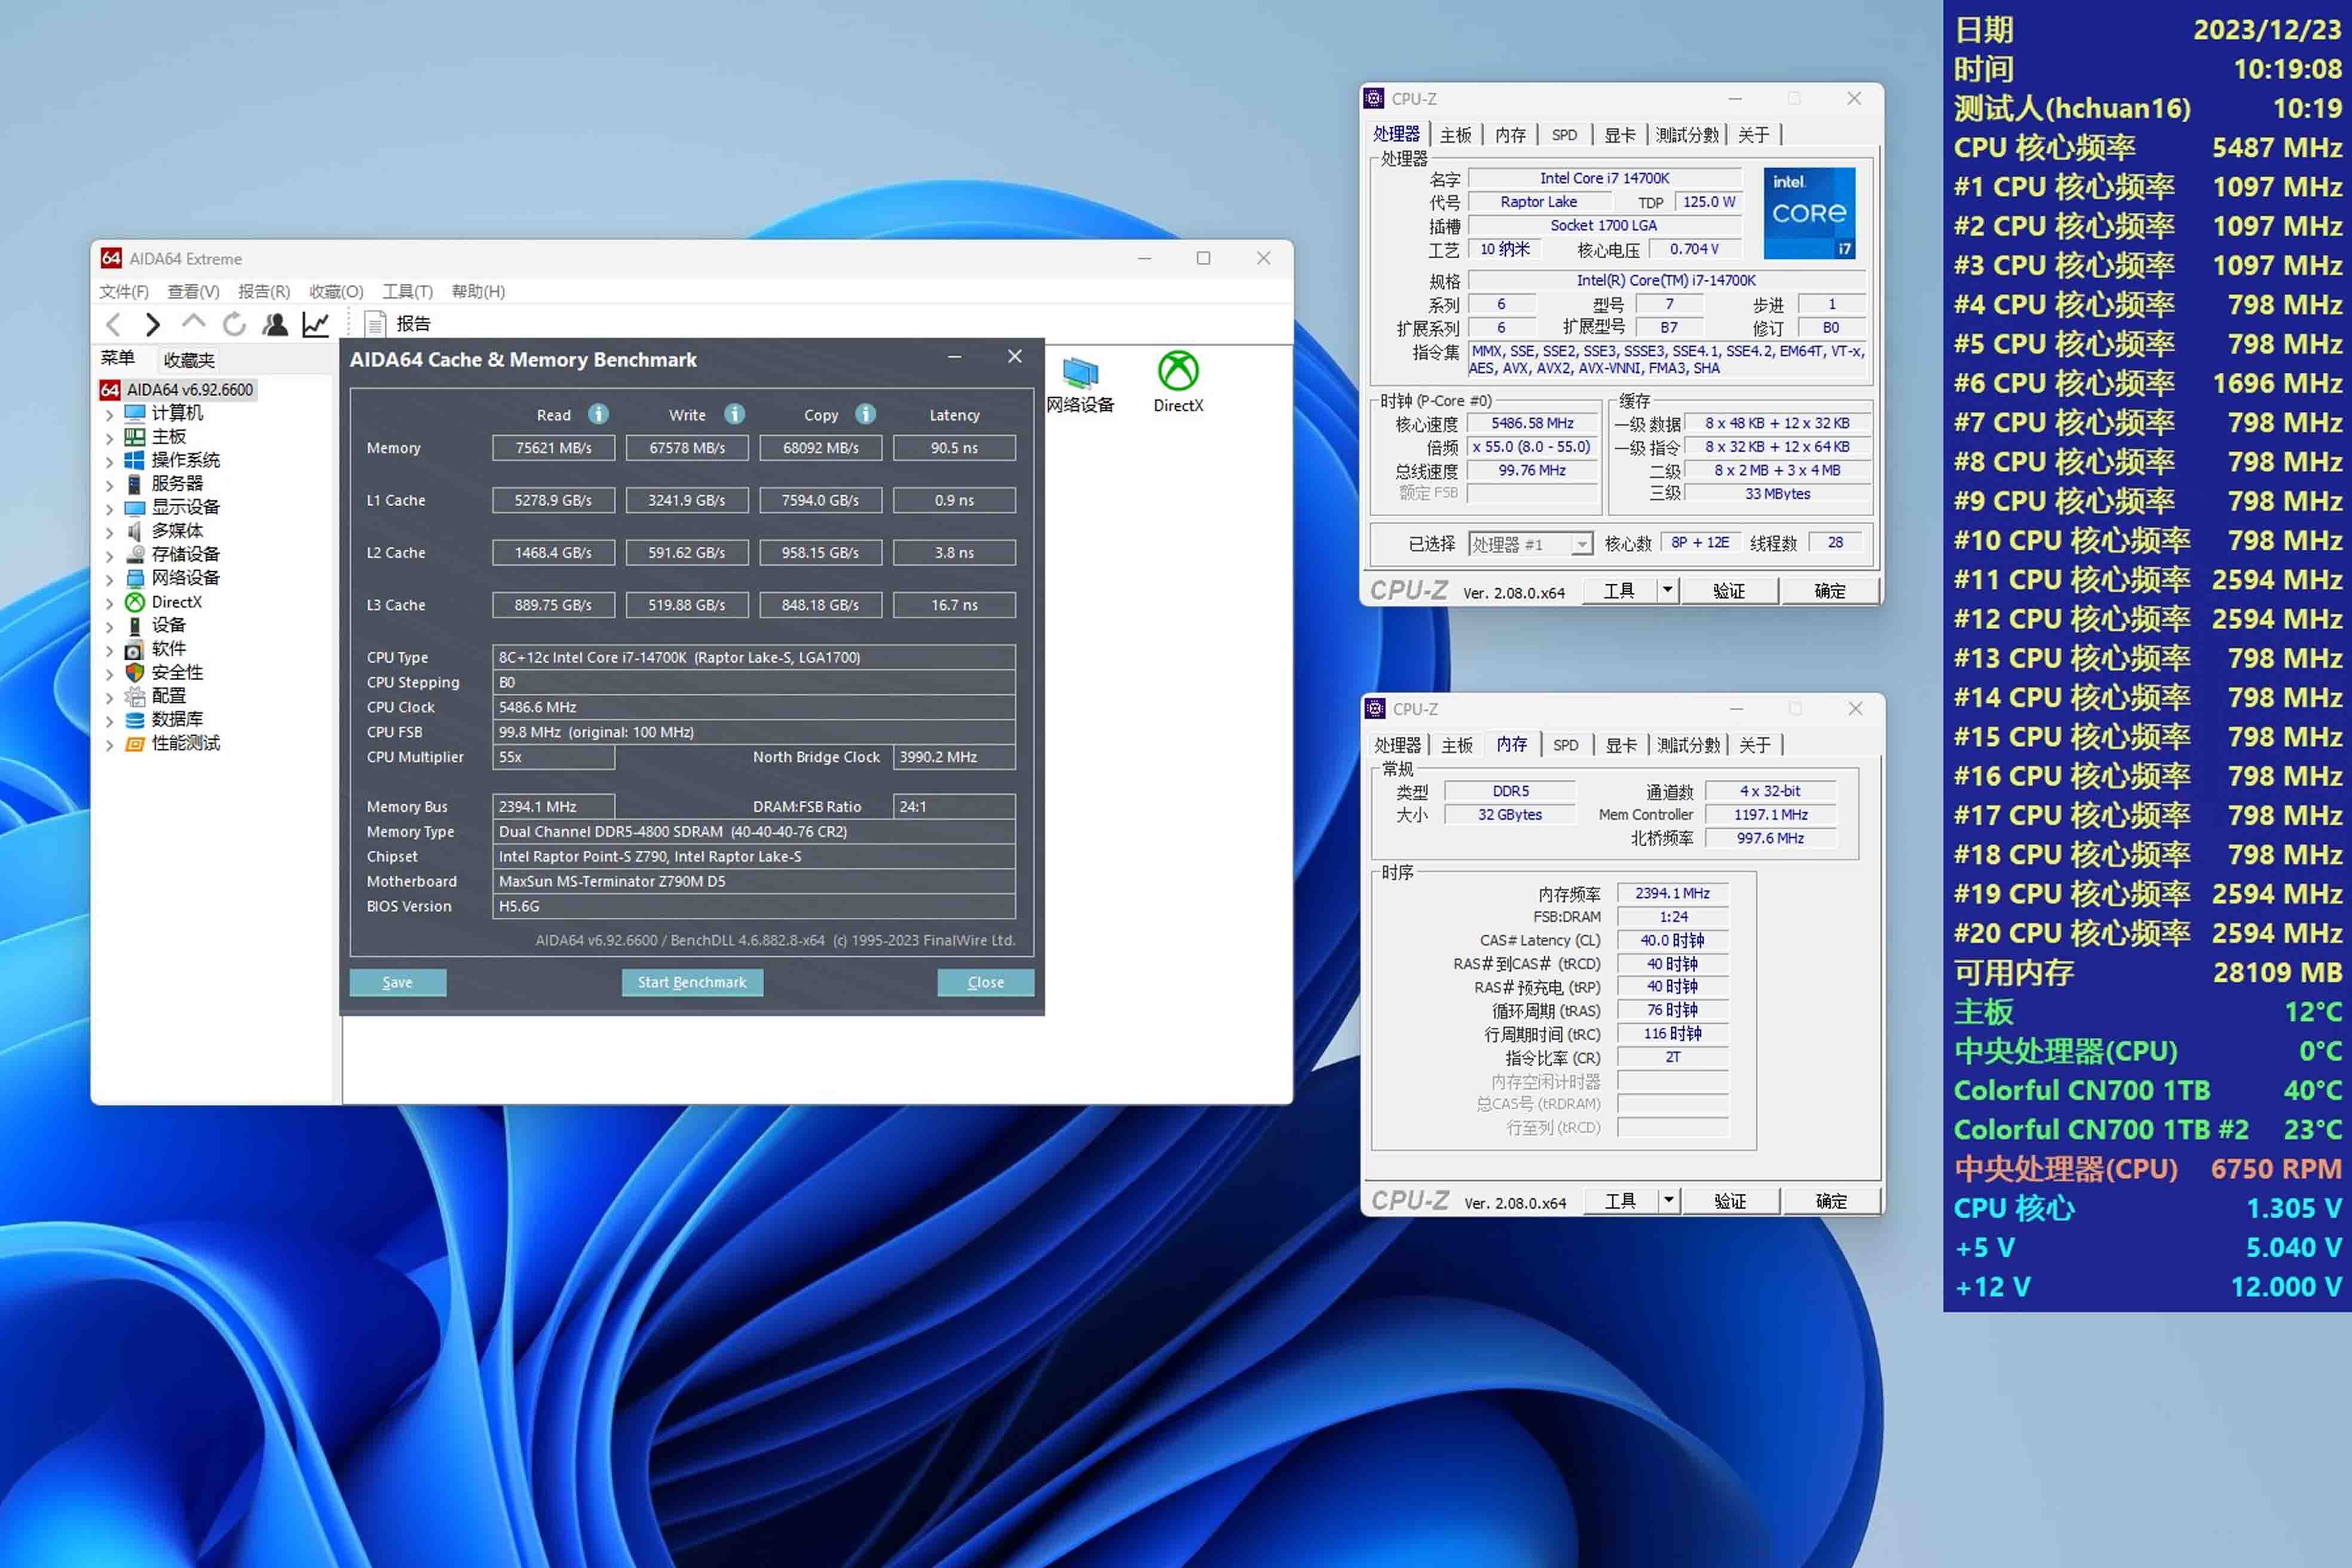Switch to 收藏夹 tab in AIDA64
2352x1568 pixels.
[189, 360]
